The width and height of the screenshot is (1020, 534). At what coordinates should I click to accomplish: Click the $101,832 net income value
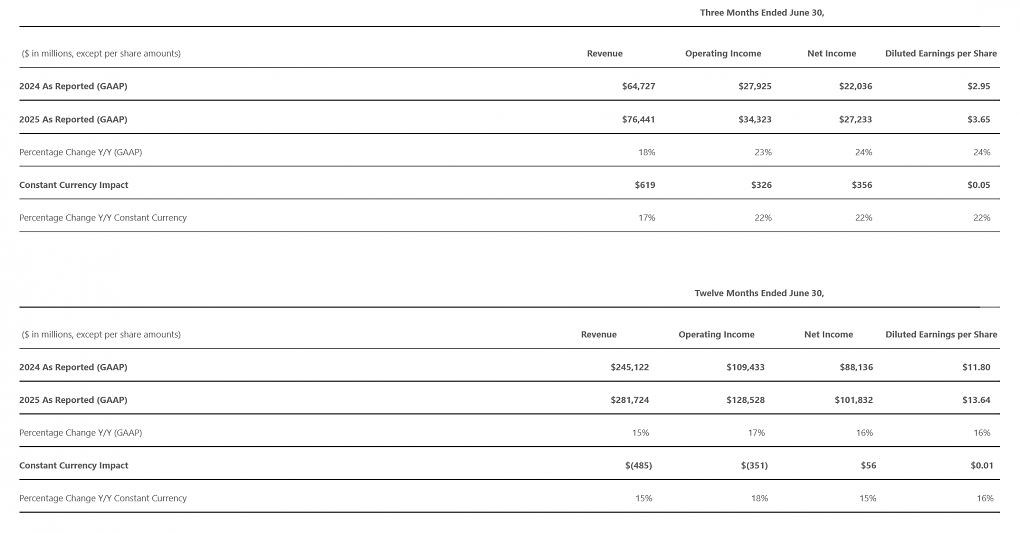pos(853,400)
